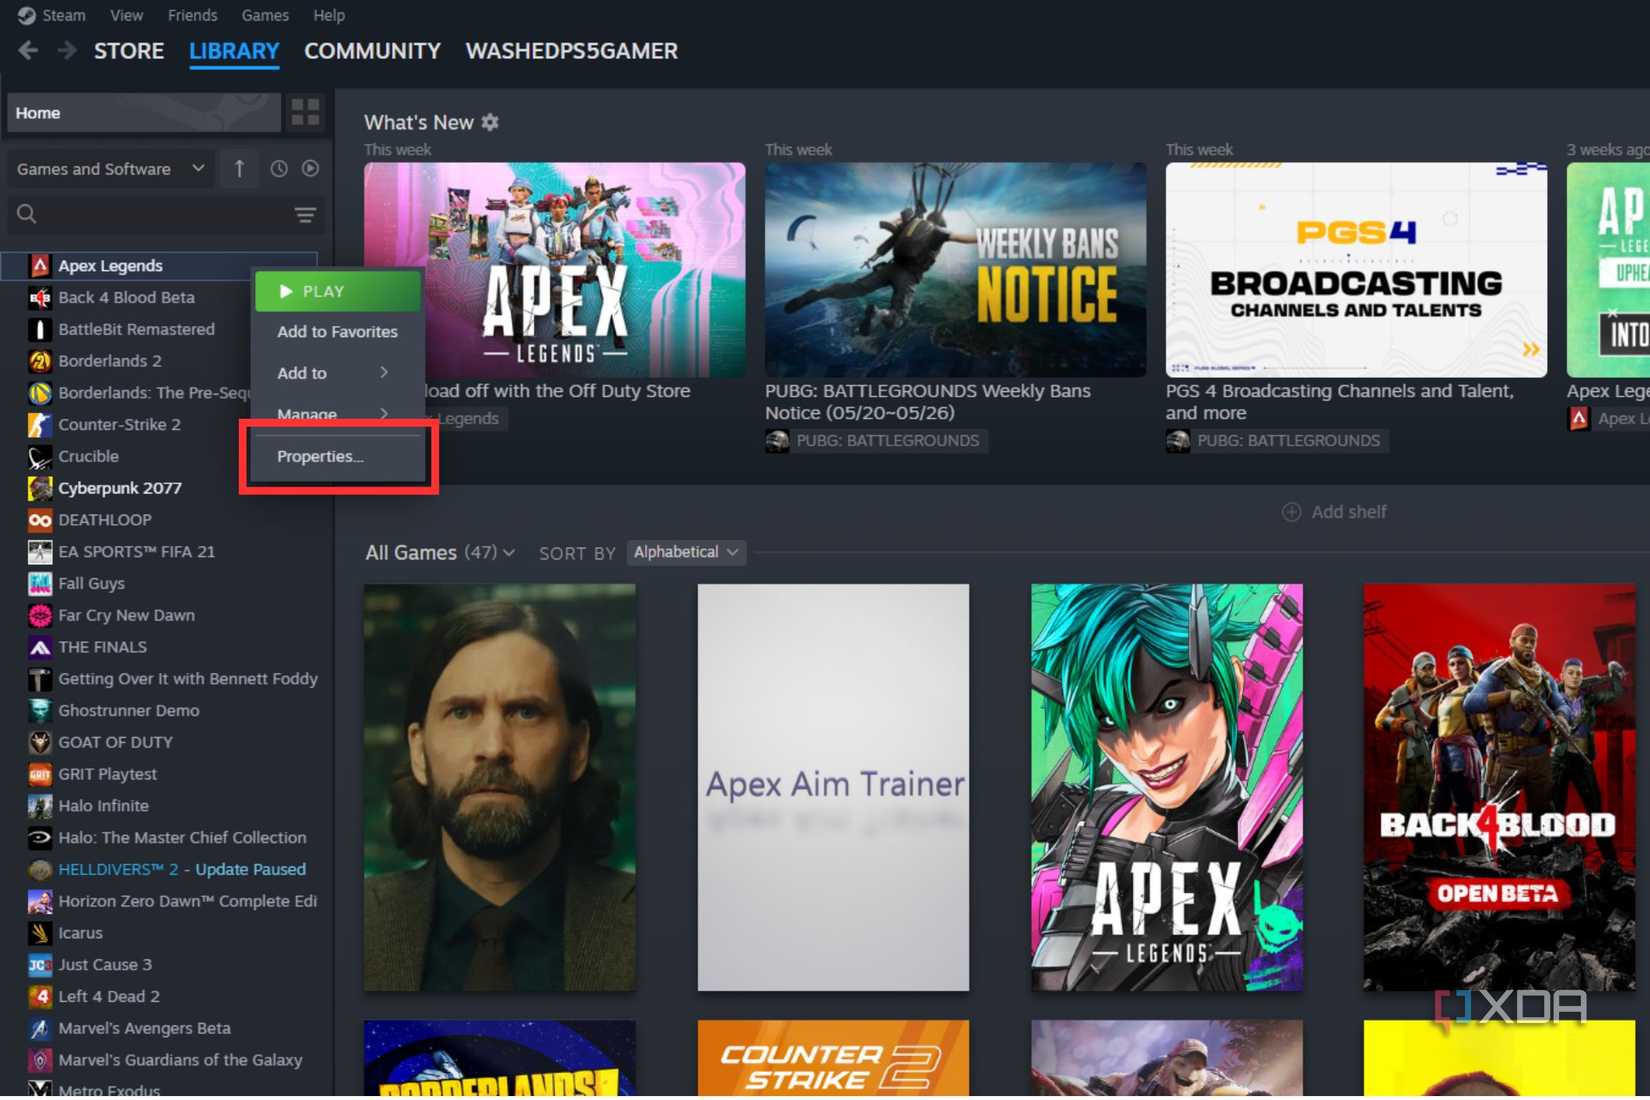Screen dimensions: 1650x1100
Task: Click the forward navigation arrow
Action: click(x=66, y=50)
